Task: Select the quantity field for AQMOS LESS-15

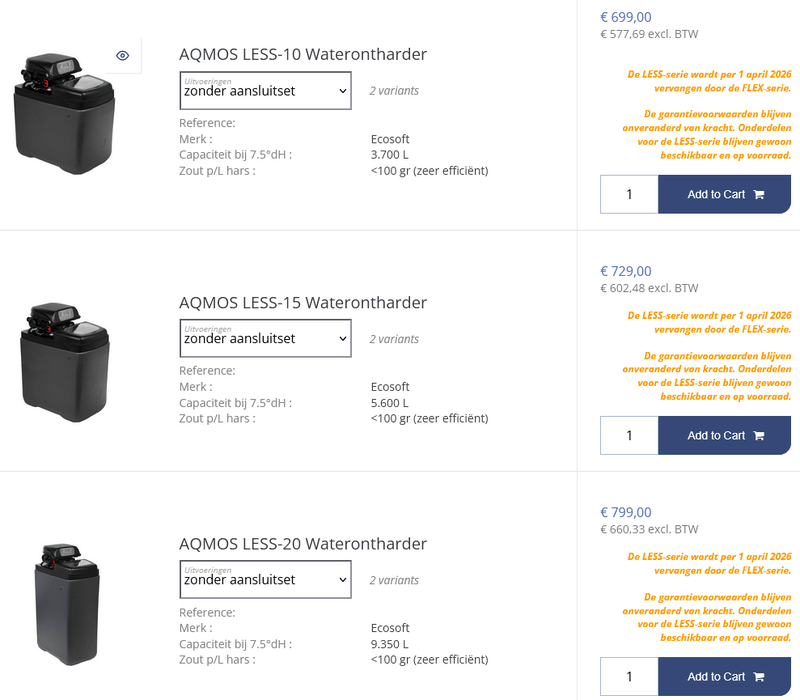Action: (x=629, y=435)
